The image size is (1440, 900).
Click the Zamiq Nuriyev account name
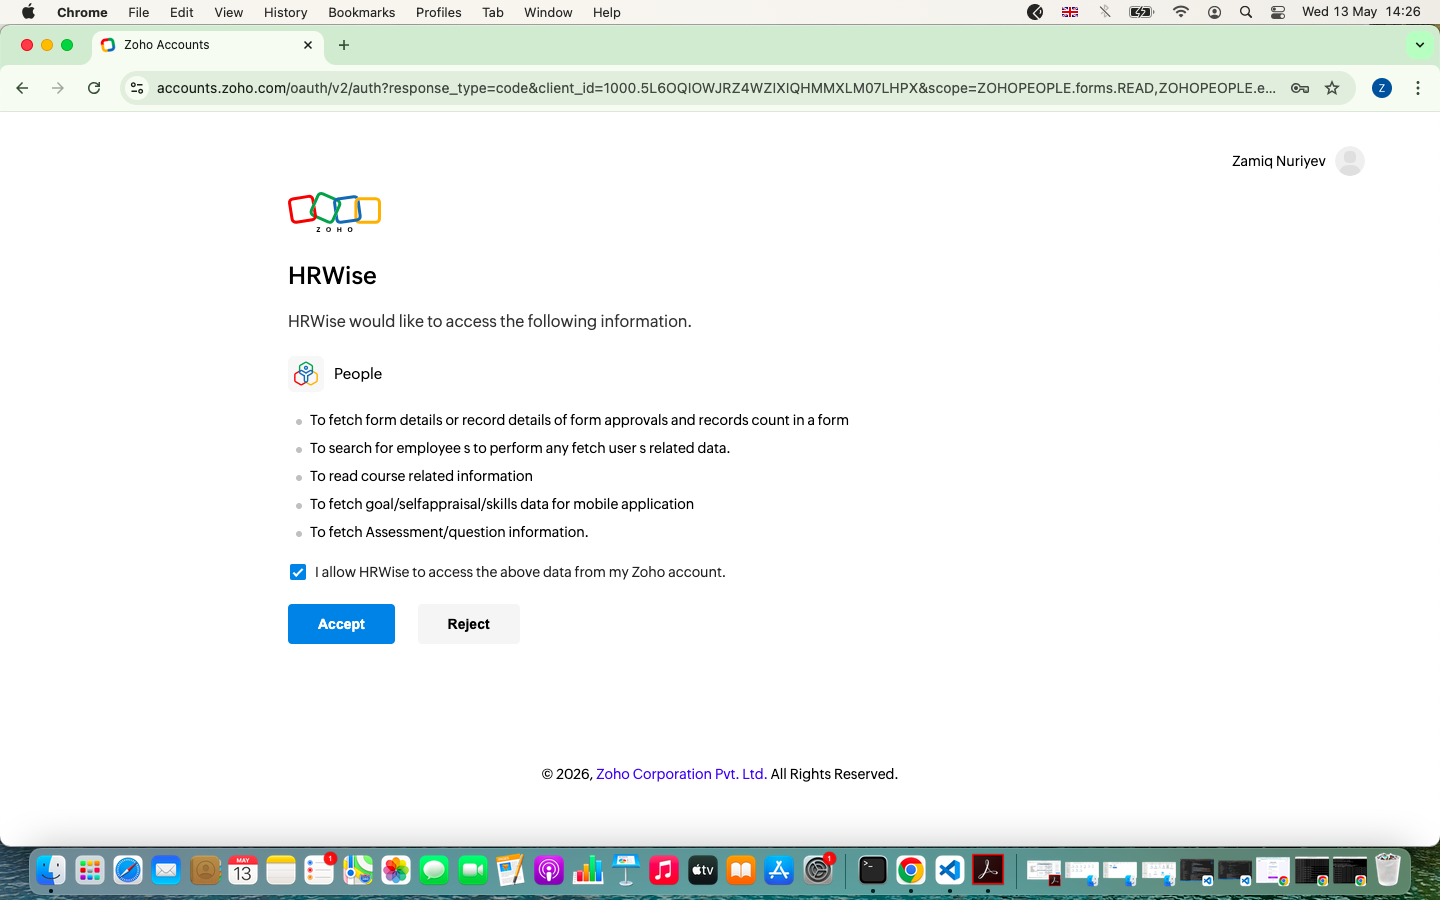pyautogui.click(x=1278, y=161)
